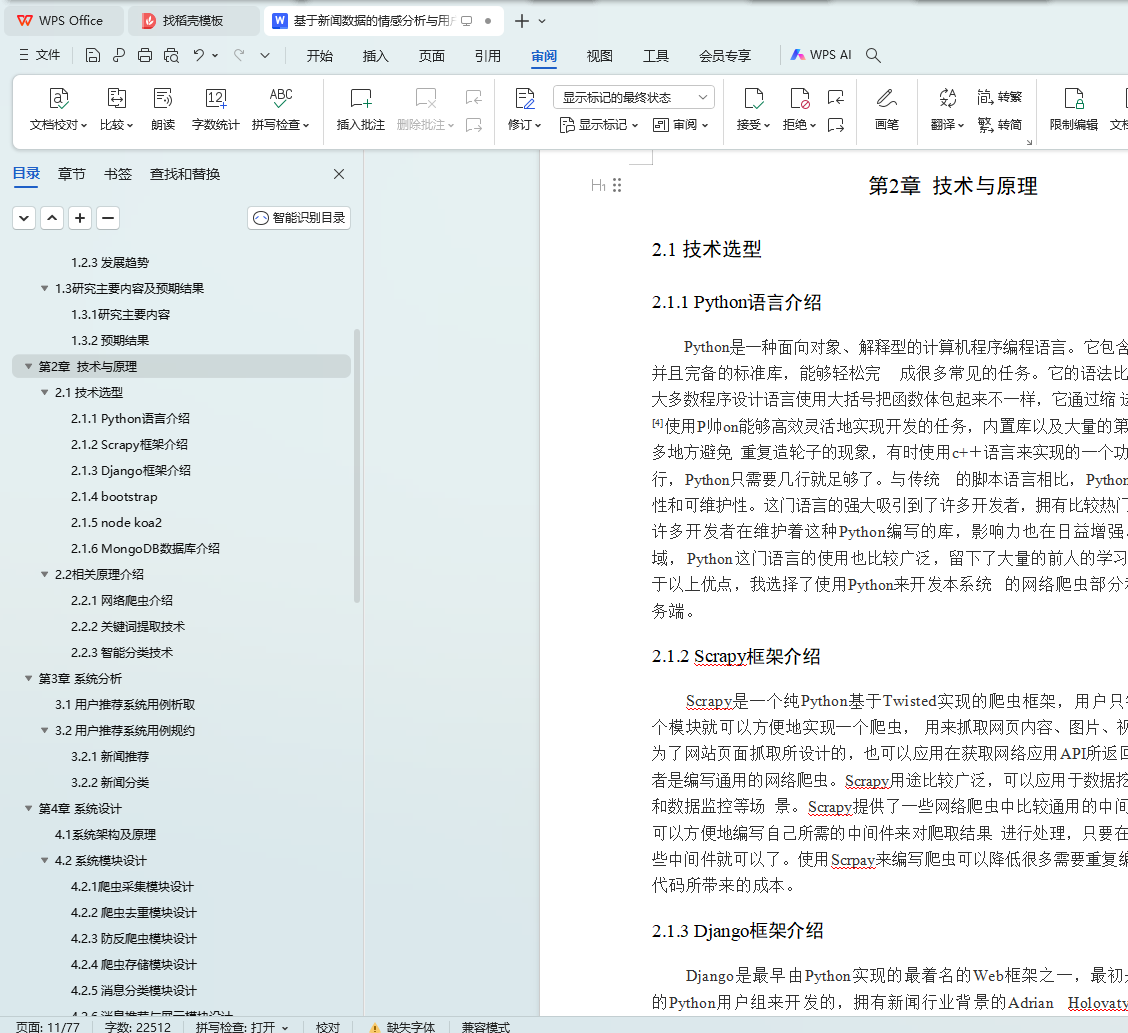This screenshot has height=1033, width=1128.
Task: Collapse 第2章 技术与原理 tree node
Action: click(29, 367)
